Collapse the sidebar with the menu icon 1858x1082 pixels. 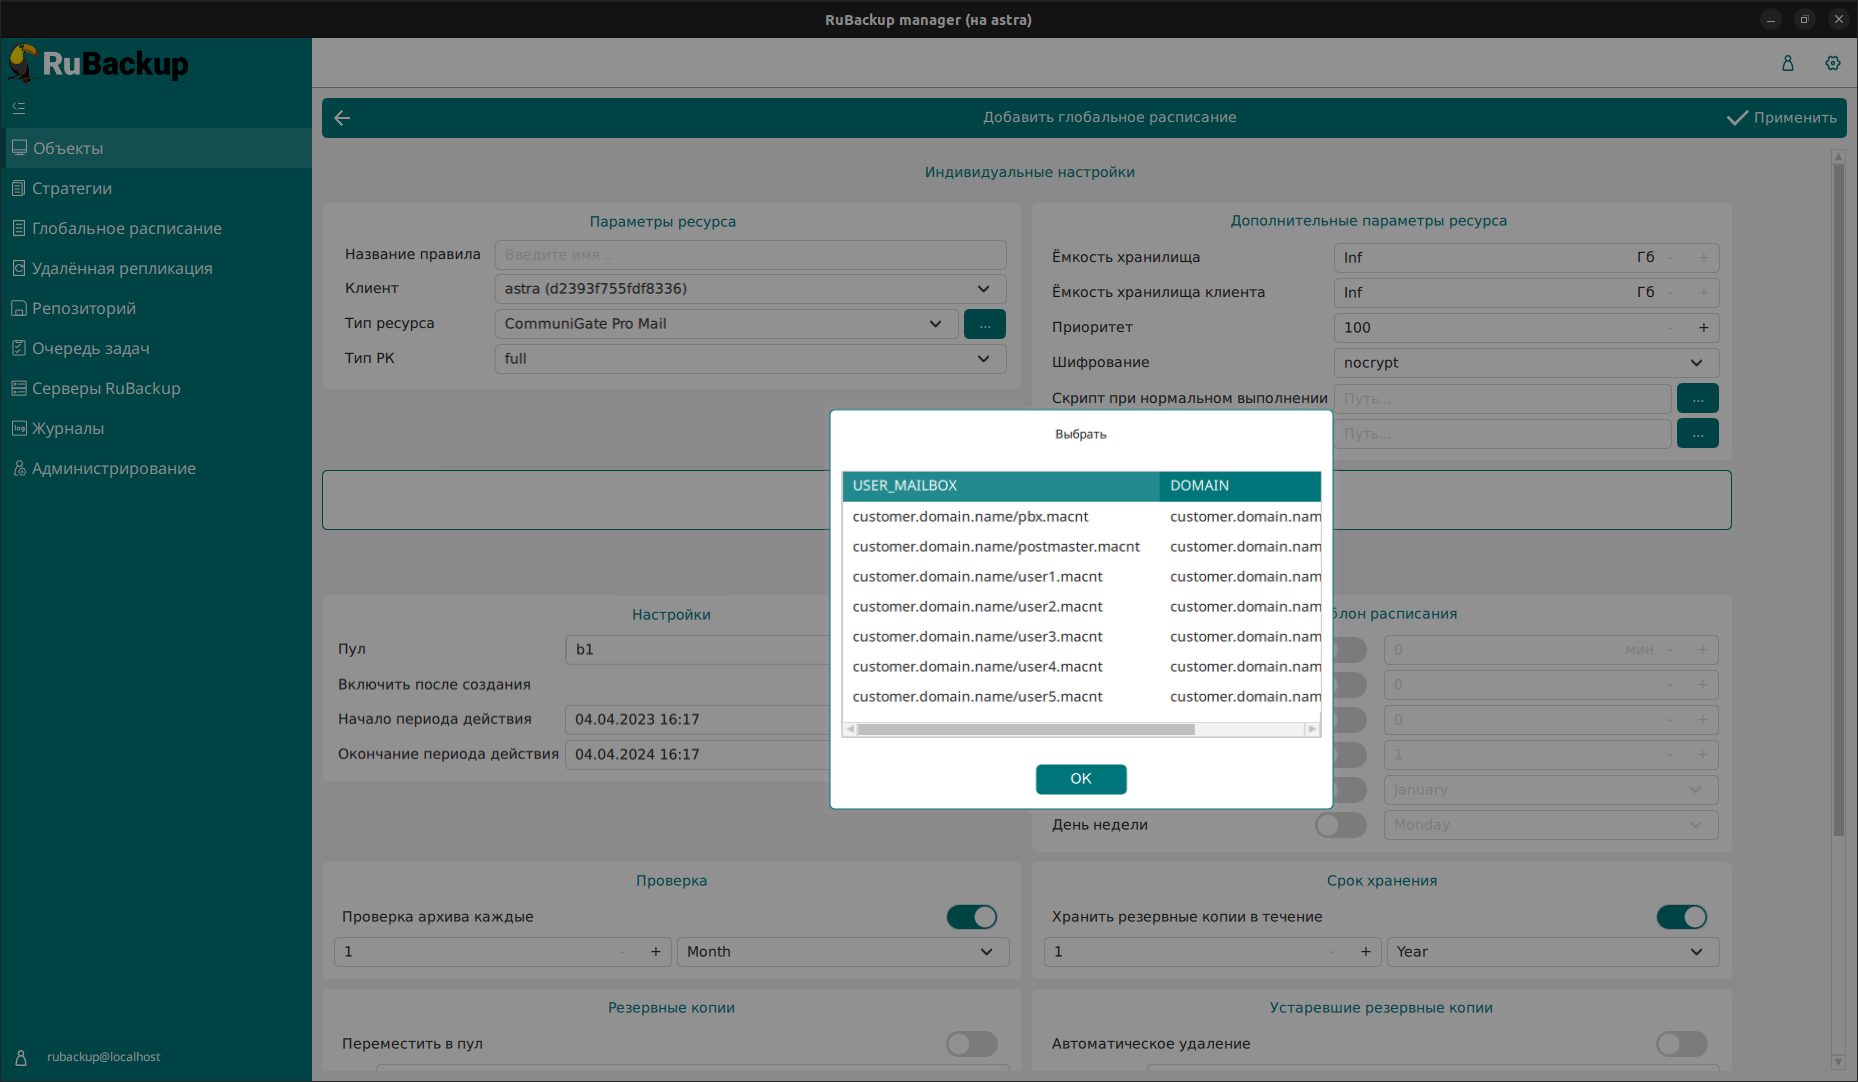(x=19, y=108)
